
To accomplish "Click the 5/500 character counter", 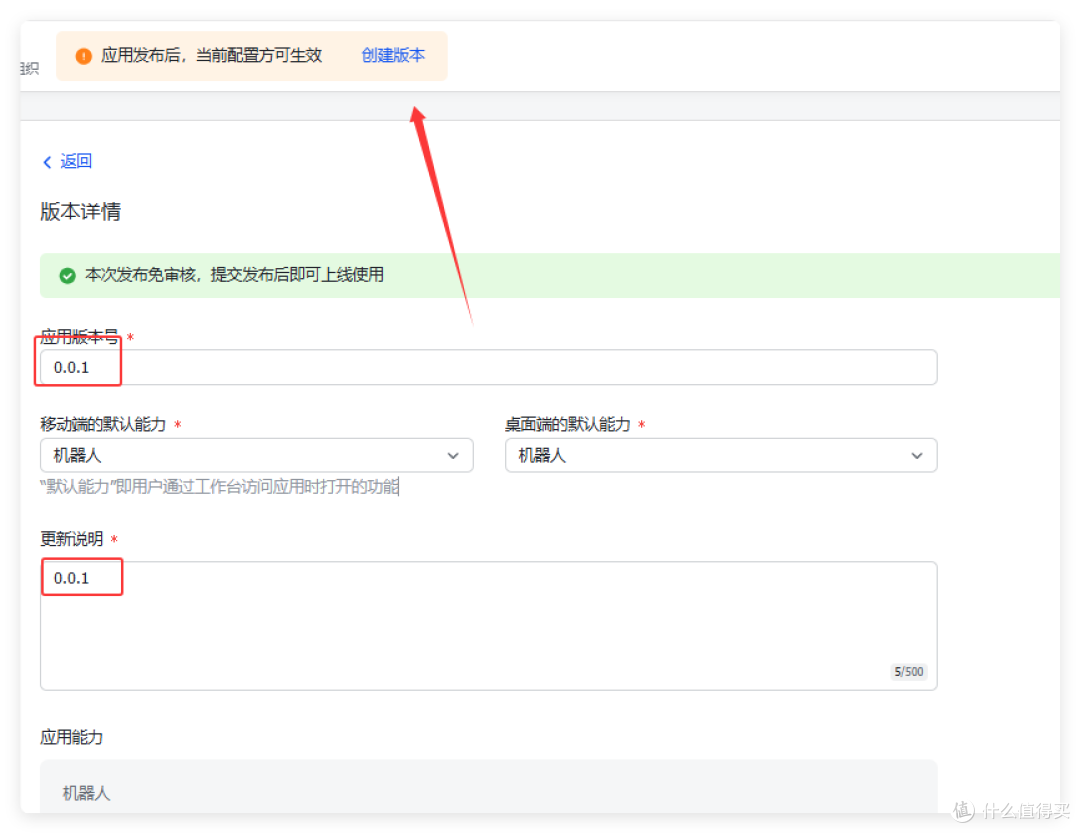I will pyautogui.click(x=908, y=672).
